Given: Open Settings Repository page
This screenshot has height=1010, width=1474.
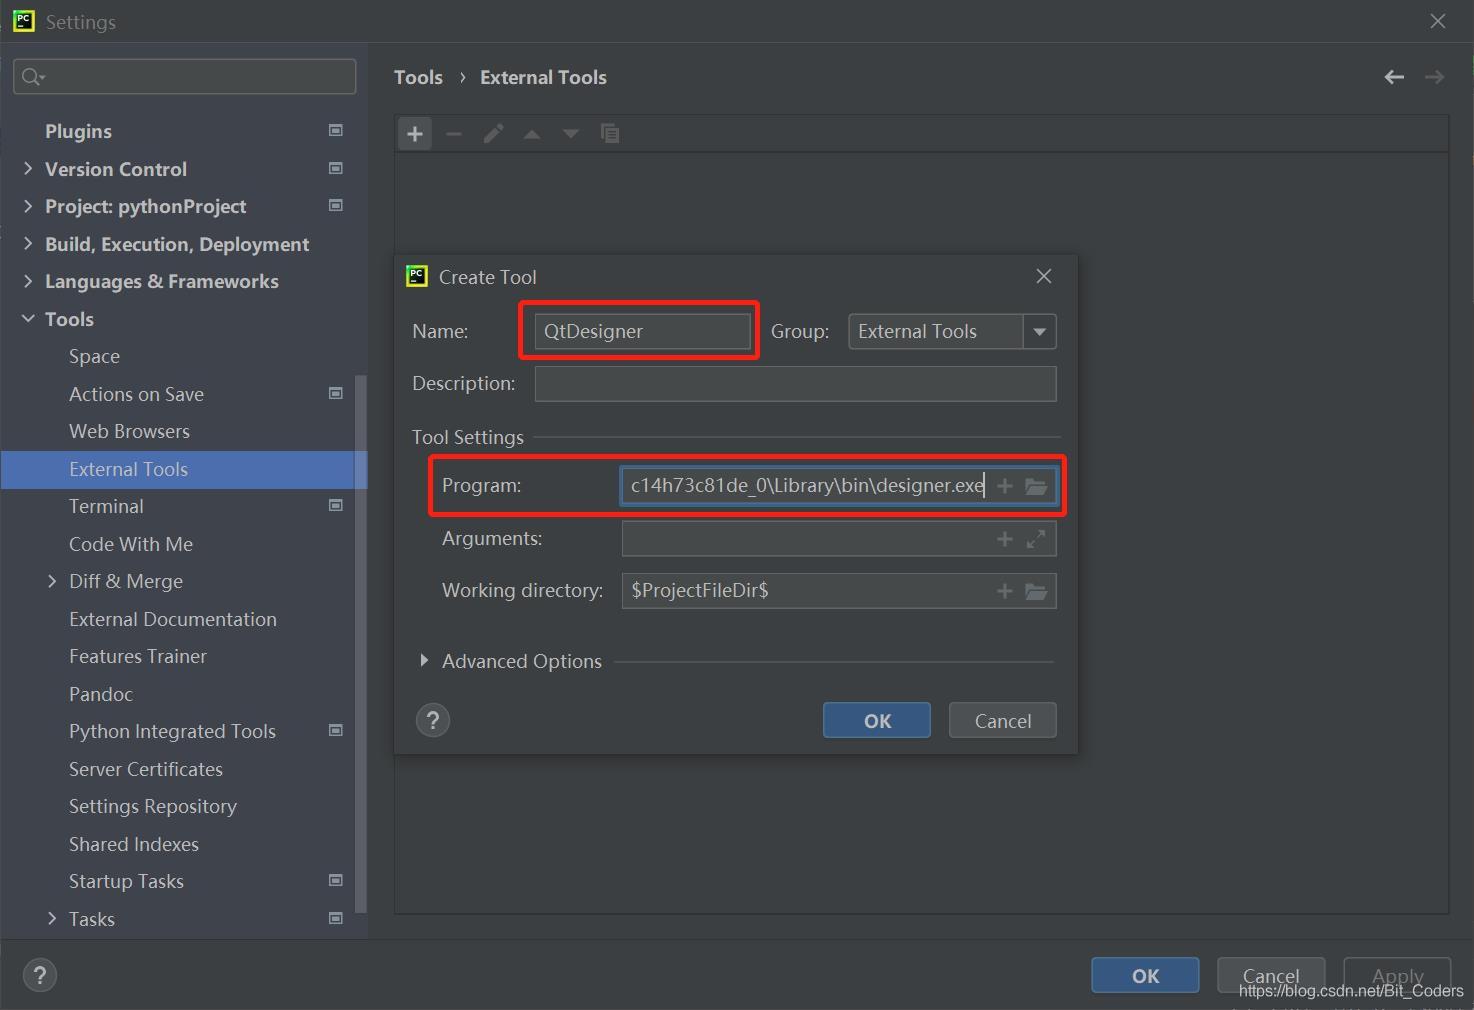Looking at the screenshot, I should 153,806.
